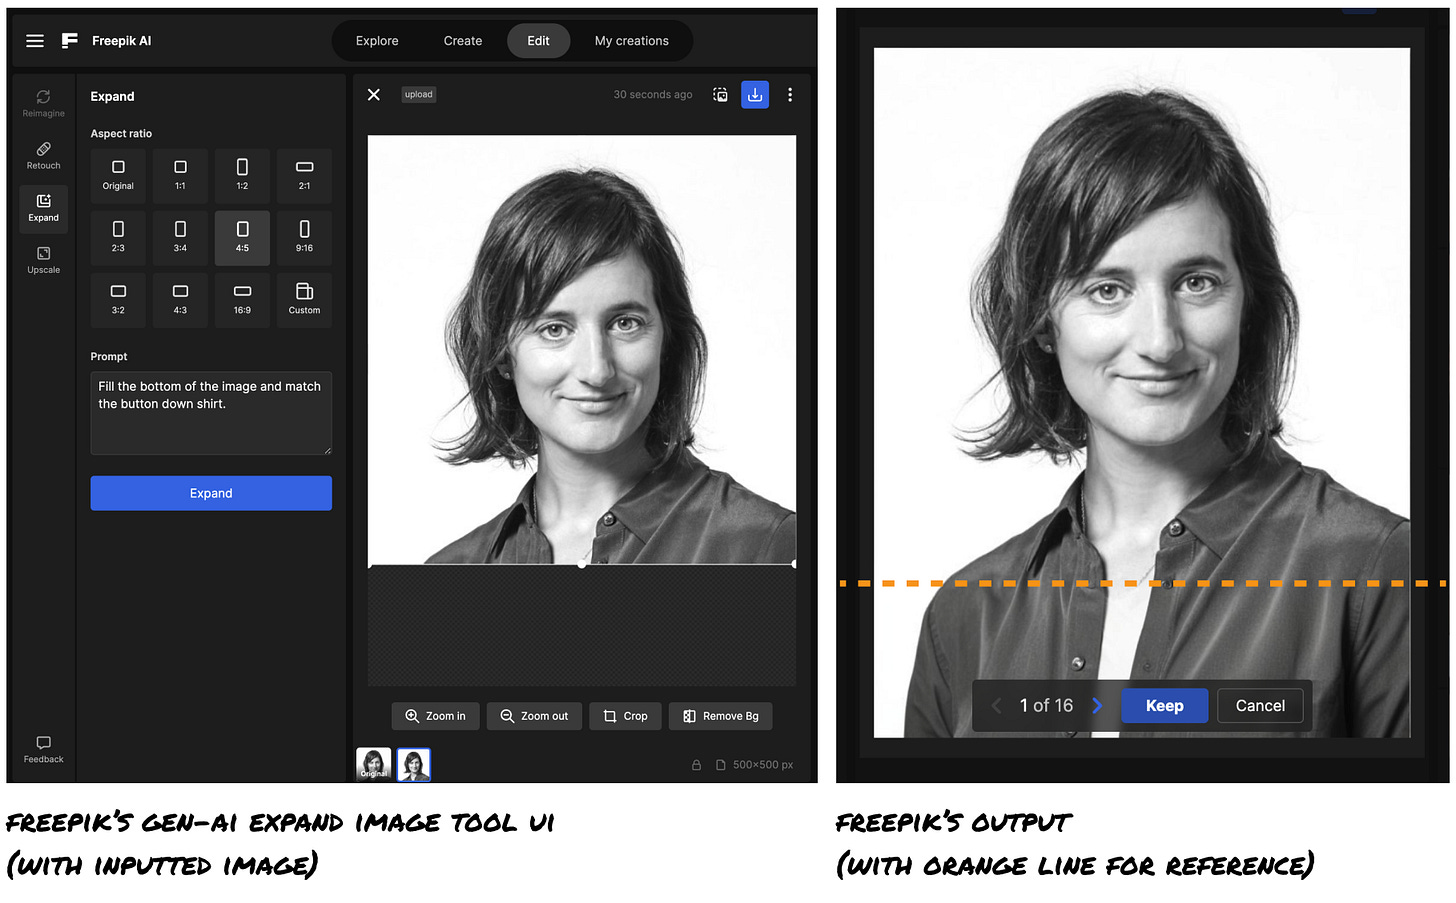Click the blue download icon button
This screenshot has width=1456, height=903.
click(x=755, y=95)
